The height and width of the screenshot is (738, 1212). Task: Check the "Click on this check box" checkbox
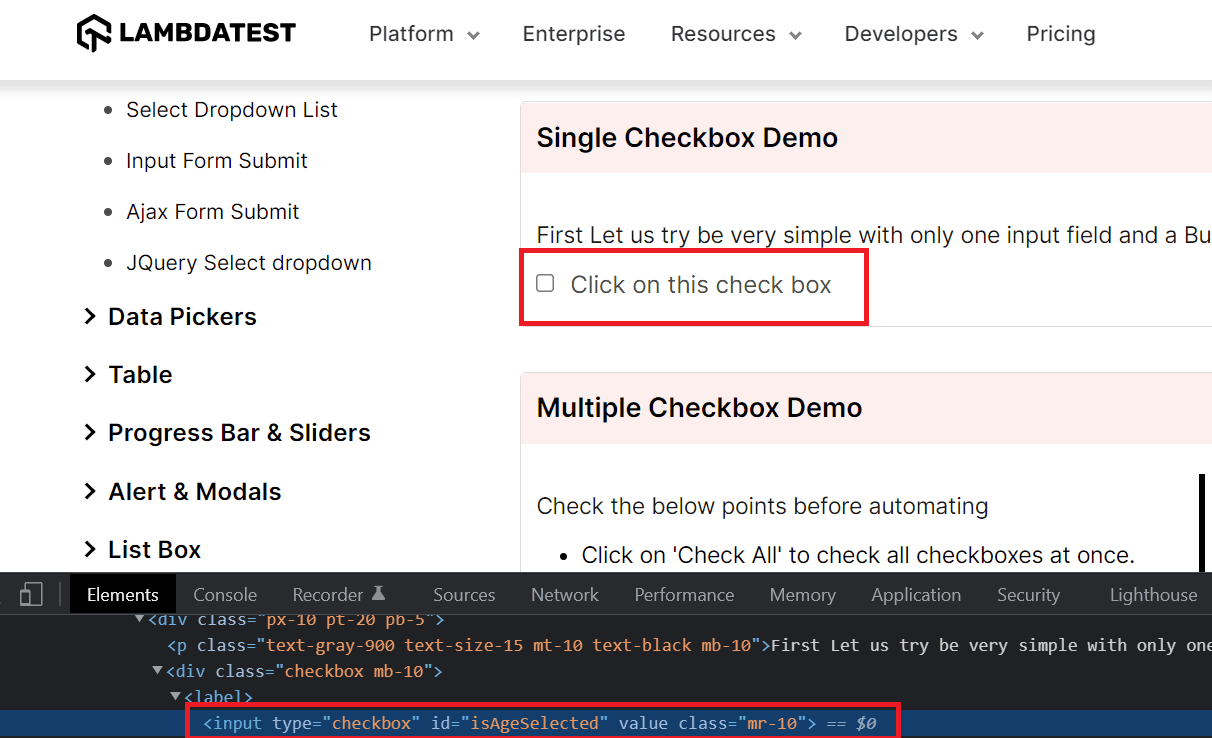(x=545, y=283)
